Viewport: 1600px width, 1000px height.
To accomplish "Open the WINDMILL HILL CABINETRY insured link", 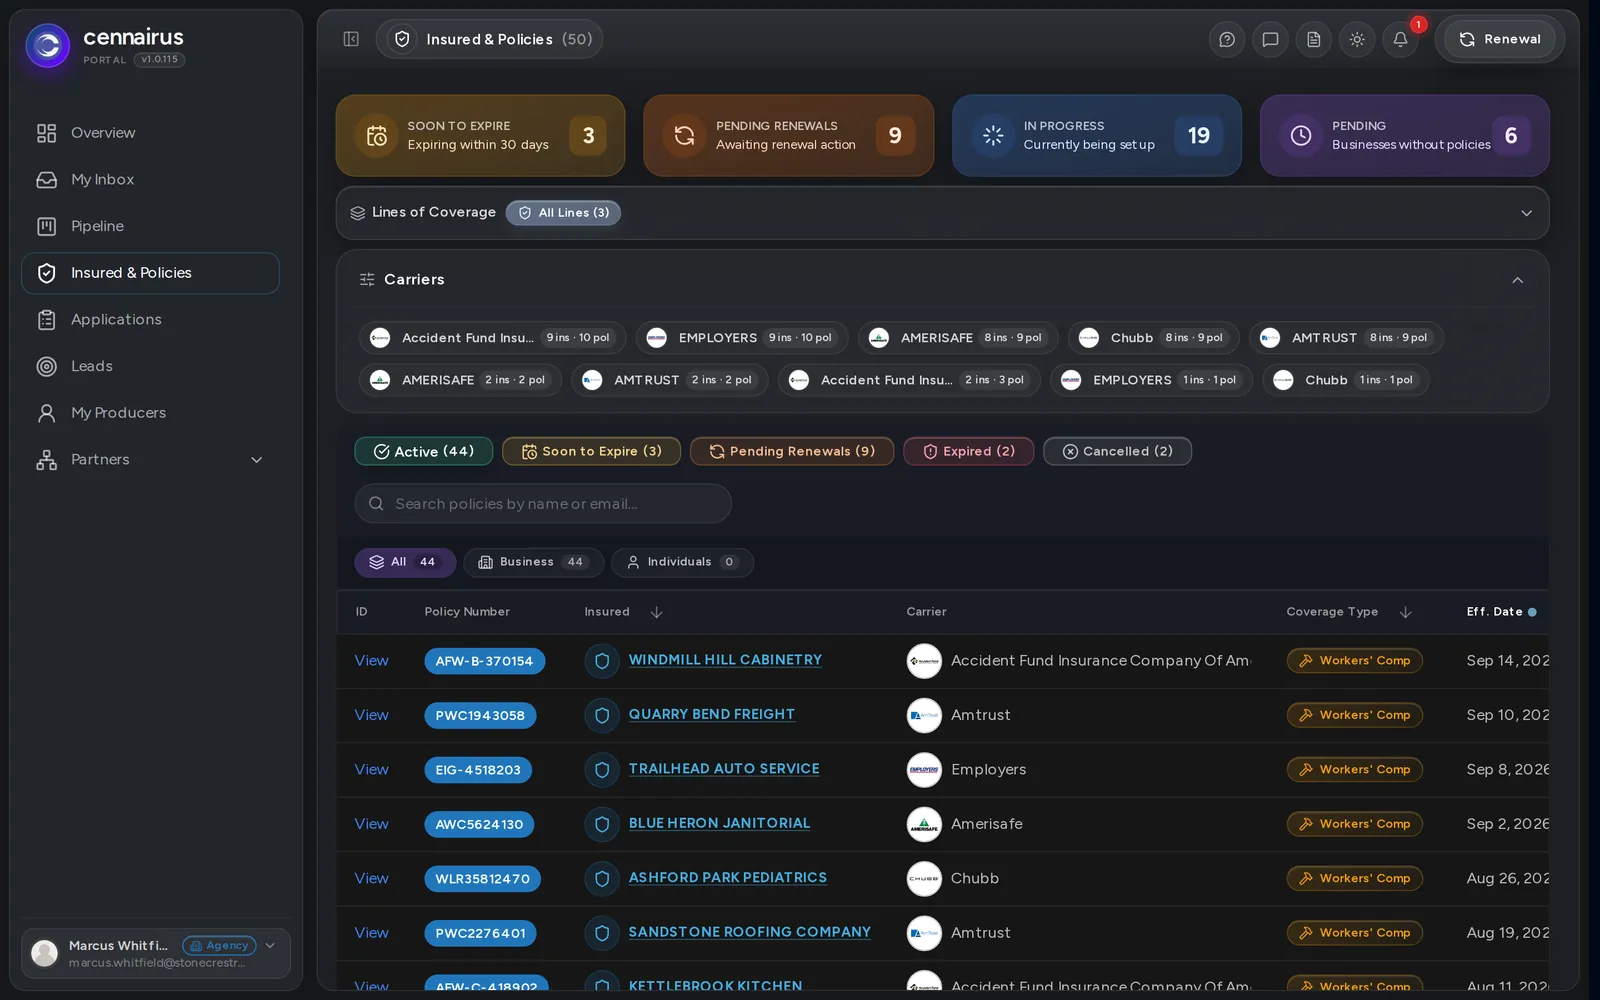I will coord(725,660).
